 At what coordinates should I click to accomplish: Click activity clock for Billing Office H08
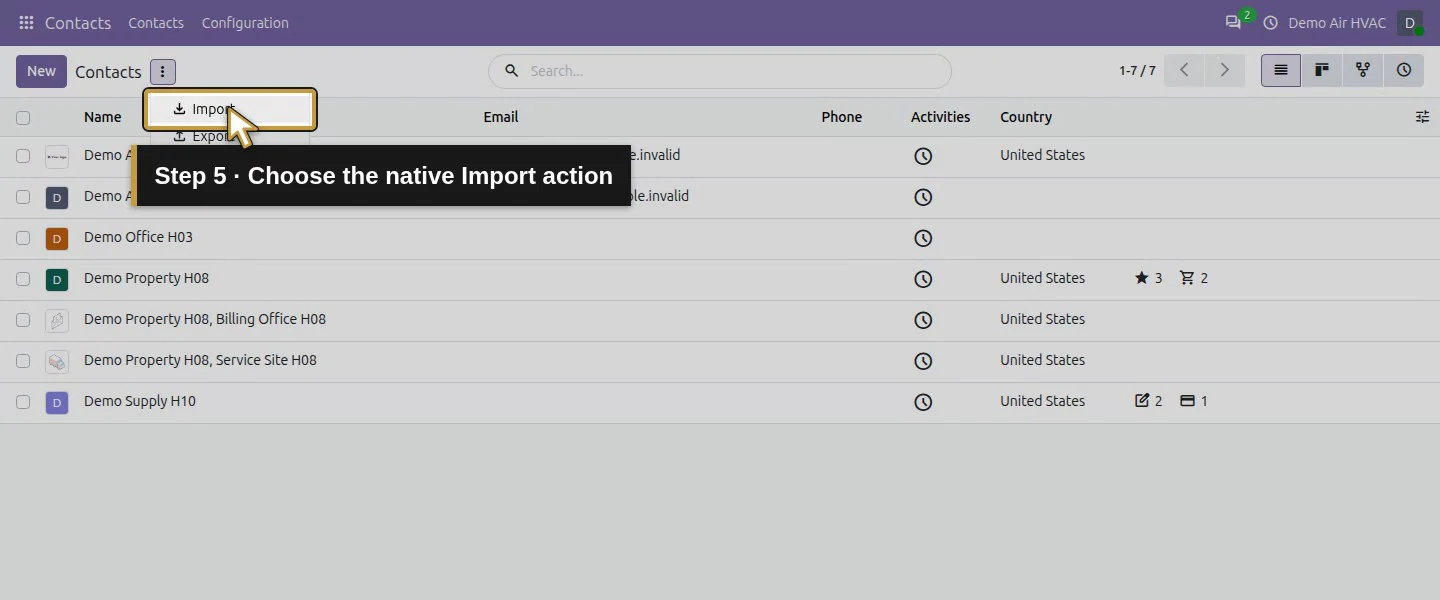(x=923, y=320)
